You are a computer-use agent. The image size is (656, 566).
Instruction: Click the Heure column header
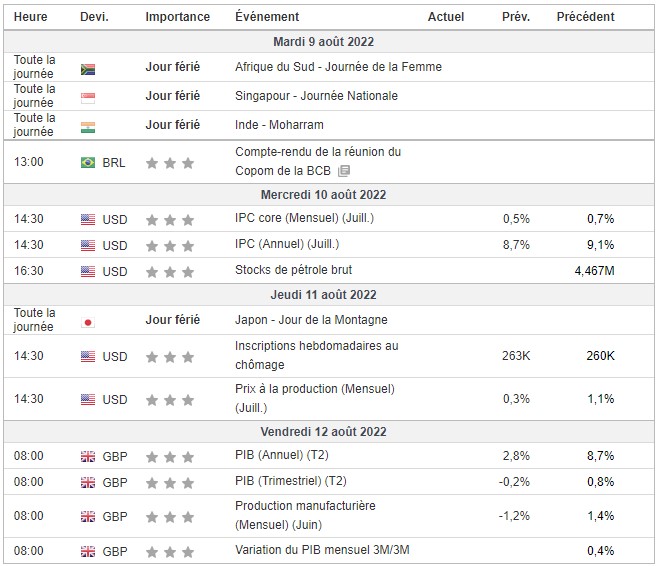click(x=31, y=17)
